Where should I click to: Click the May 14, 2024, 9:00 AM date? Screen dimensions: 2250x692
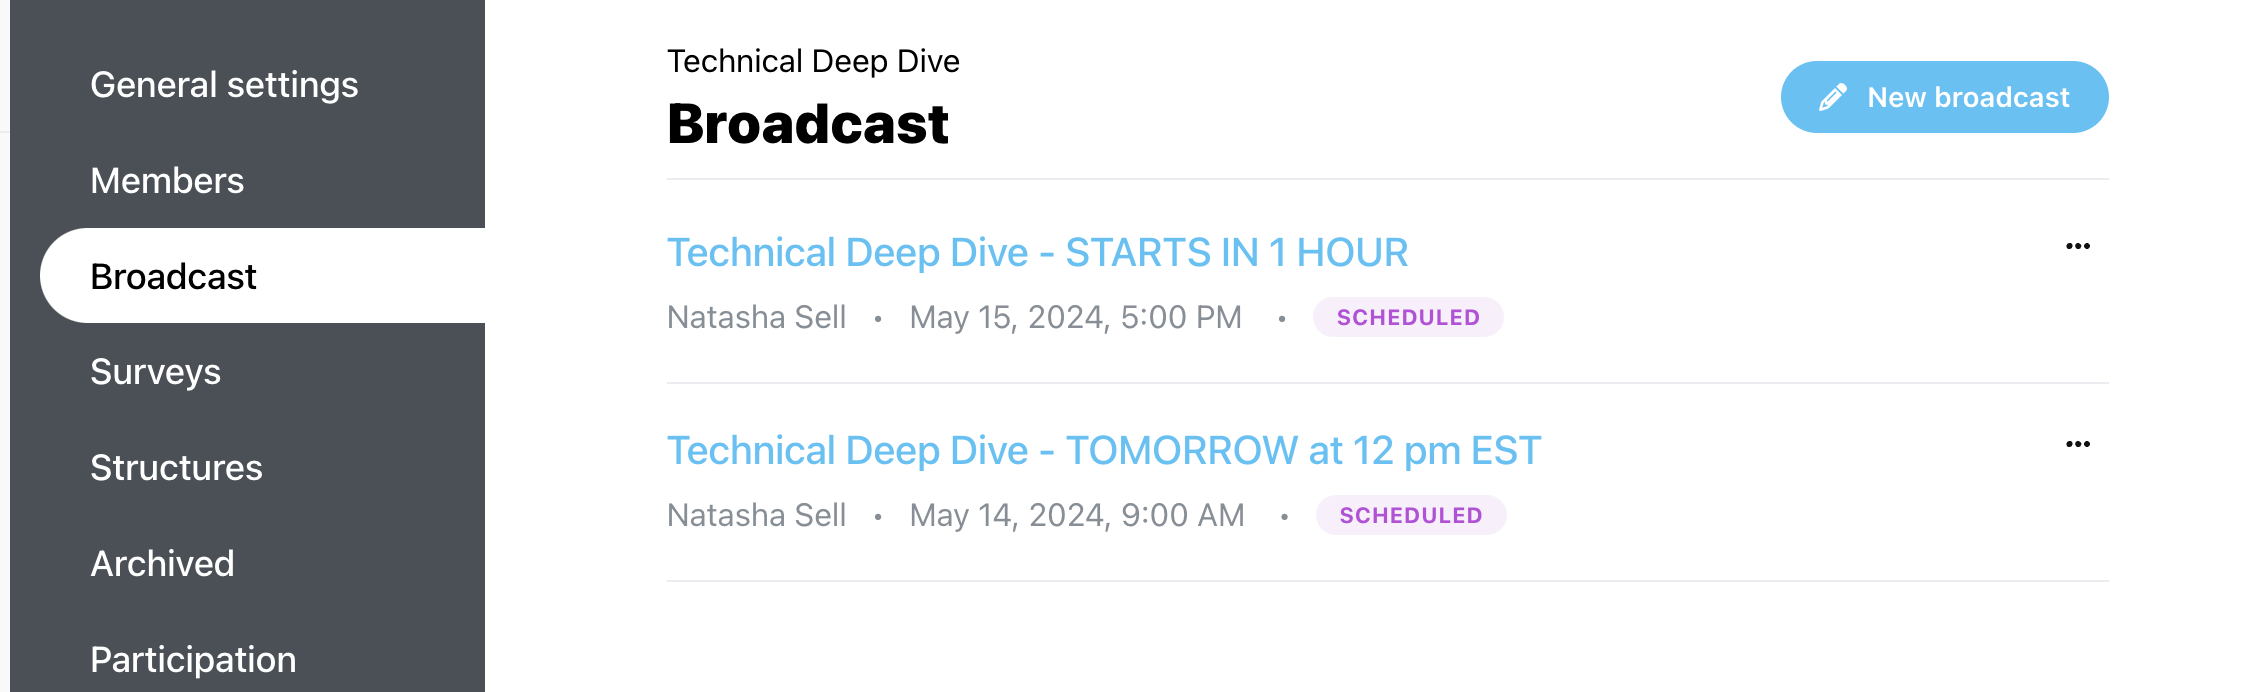pyautogui.click(x=1077, y=515)
